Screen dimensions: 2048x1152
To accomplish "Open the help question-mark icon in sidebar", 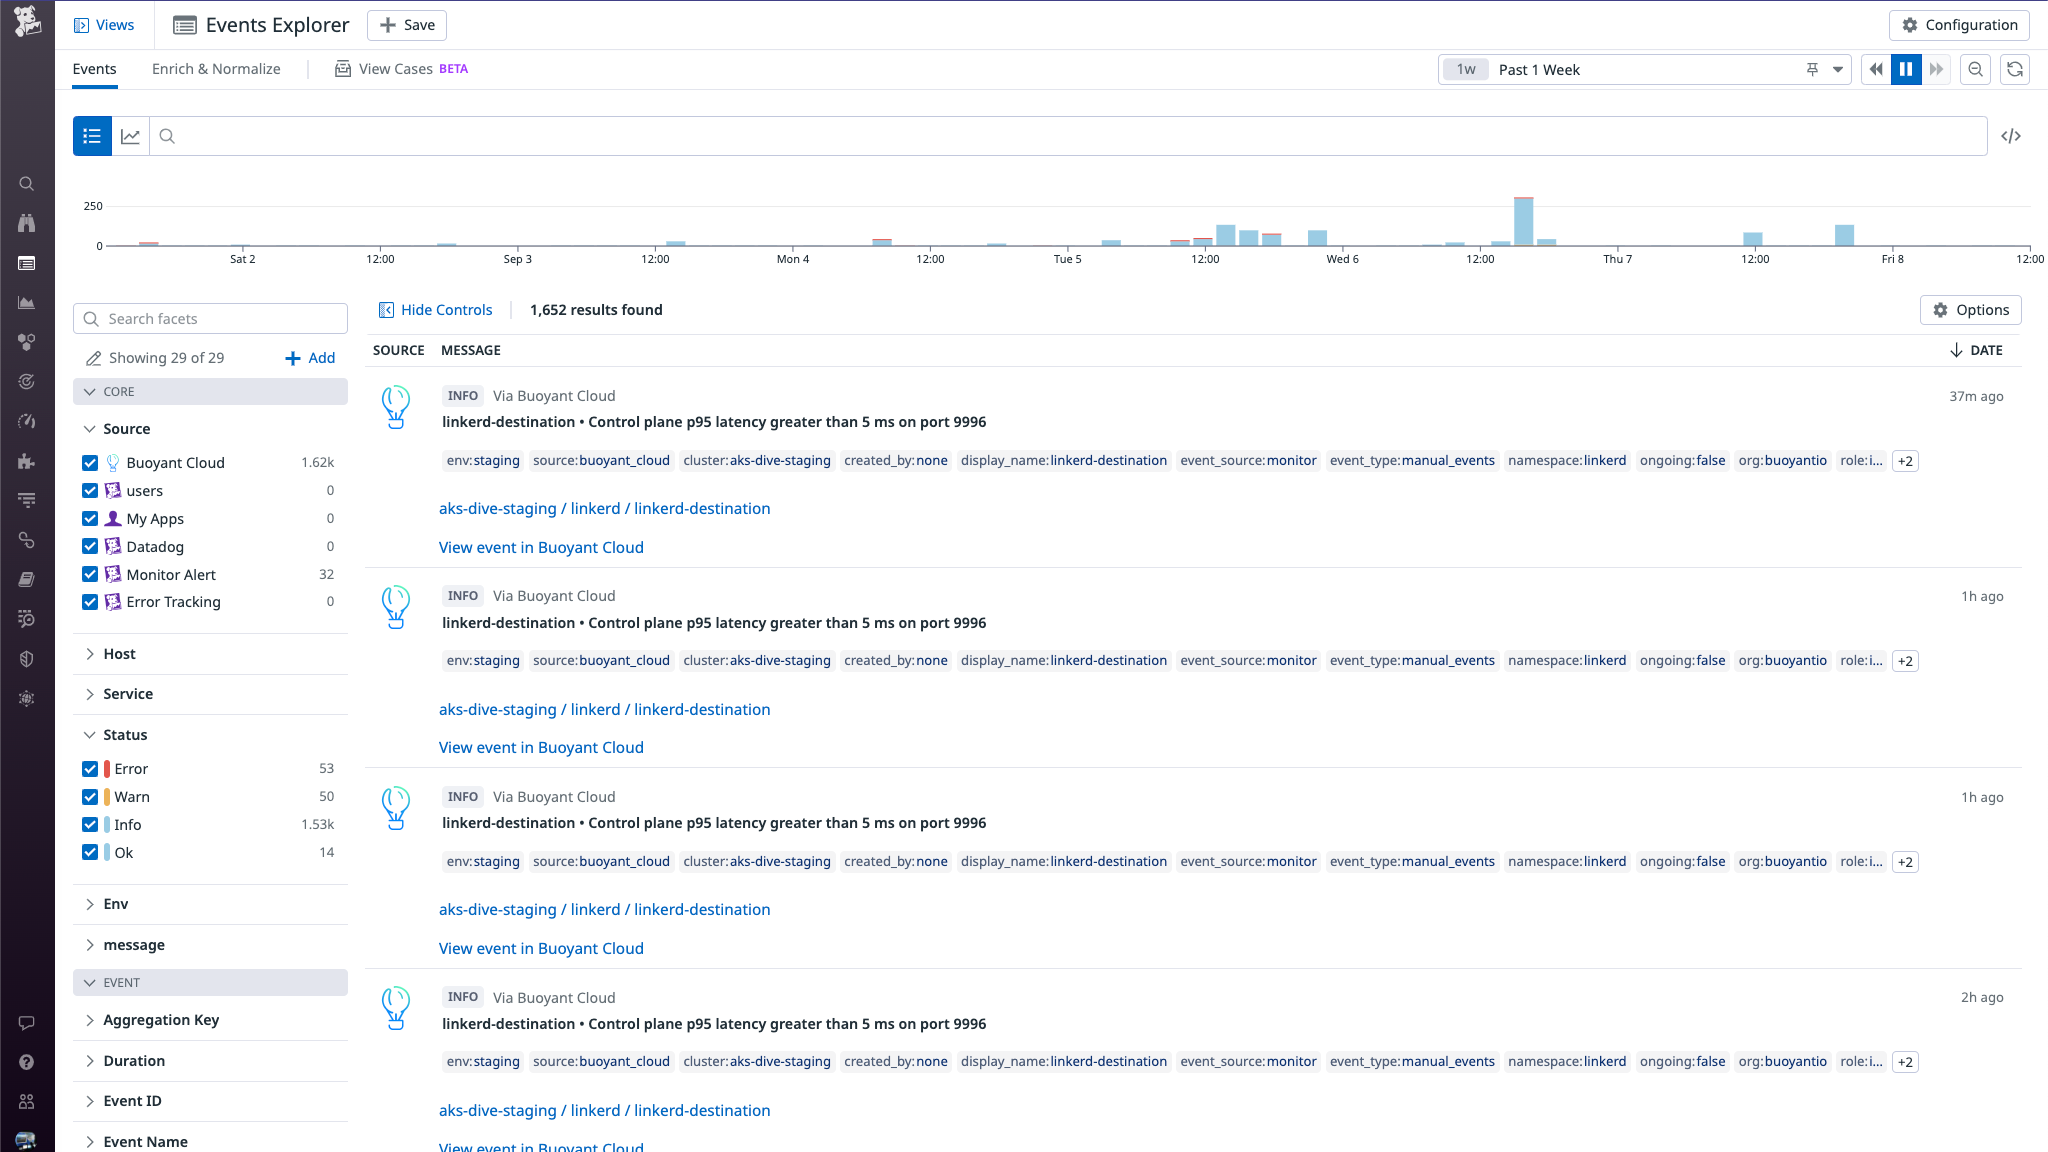I will tap(26, 1061).
